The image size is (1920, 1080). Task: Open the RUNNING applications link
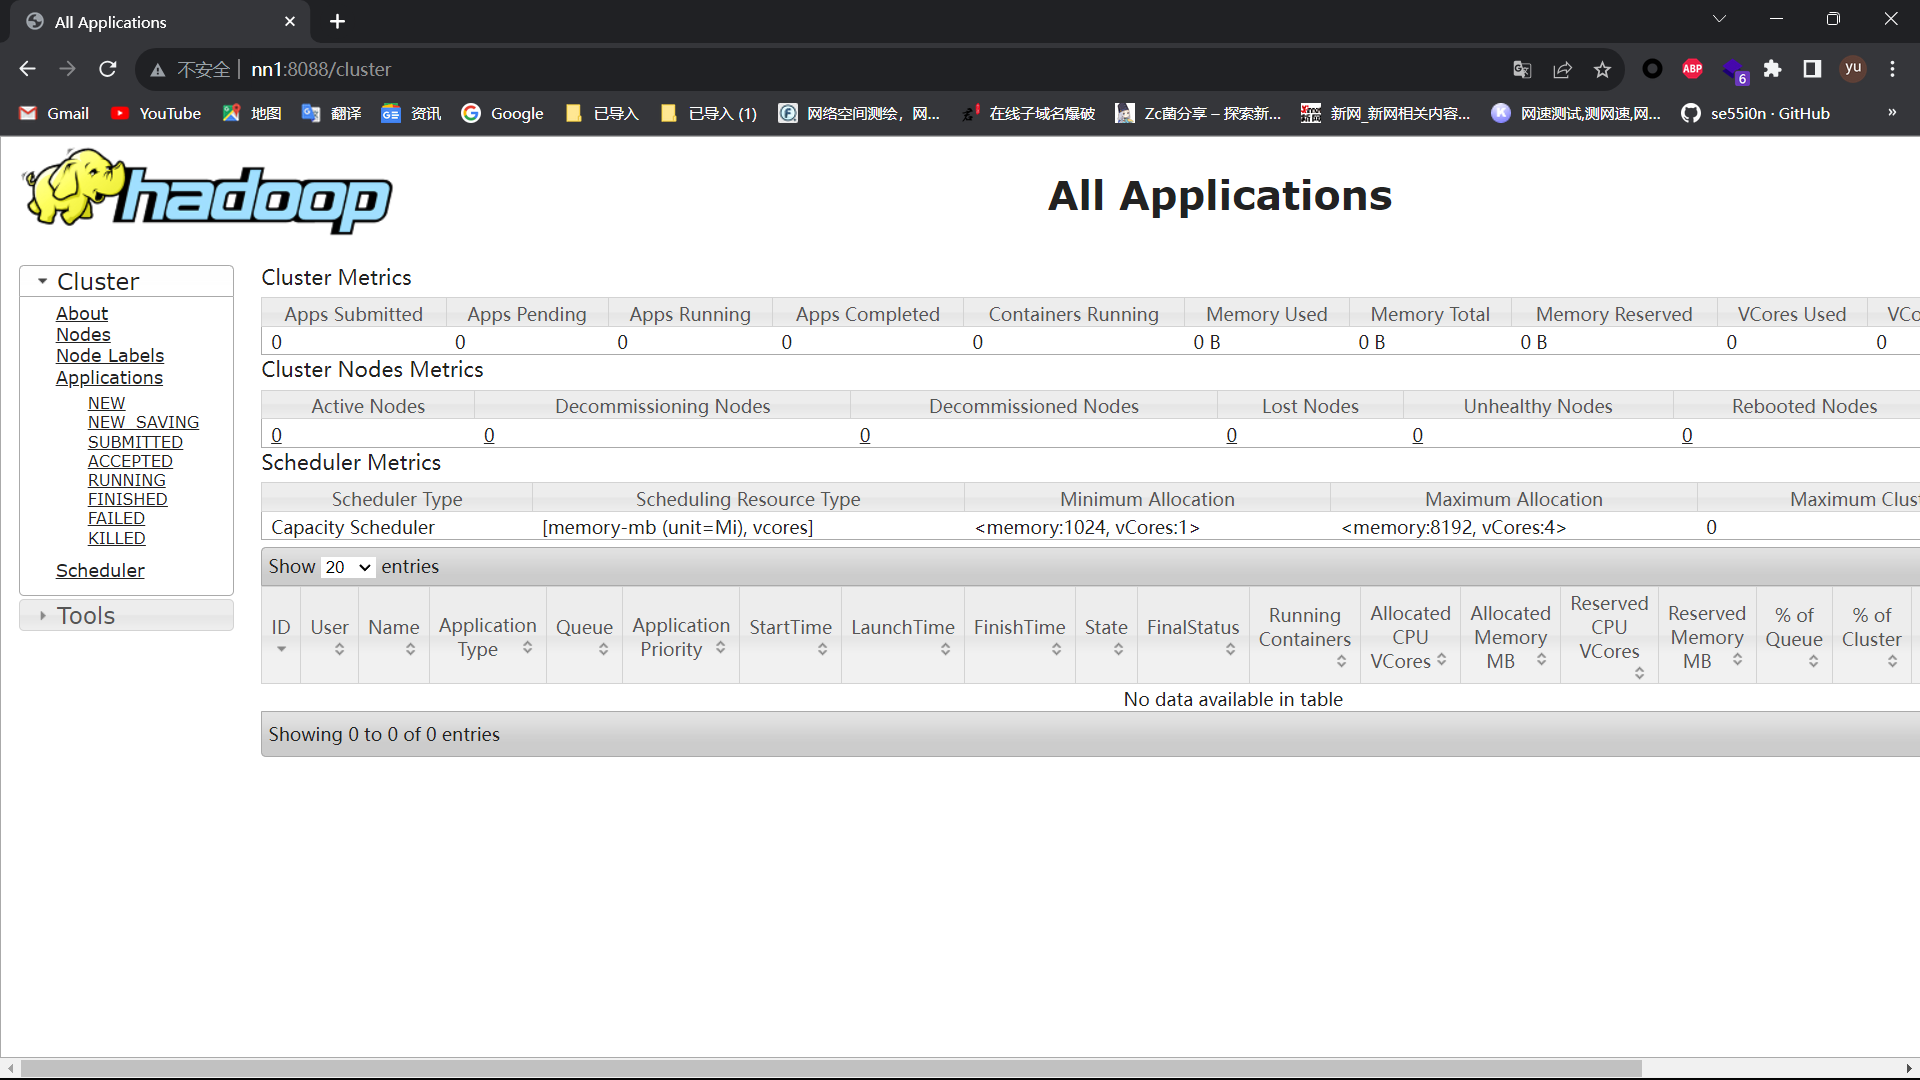(127, 480)
